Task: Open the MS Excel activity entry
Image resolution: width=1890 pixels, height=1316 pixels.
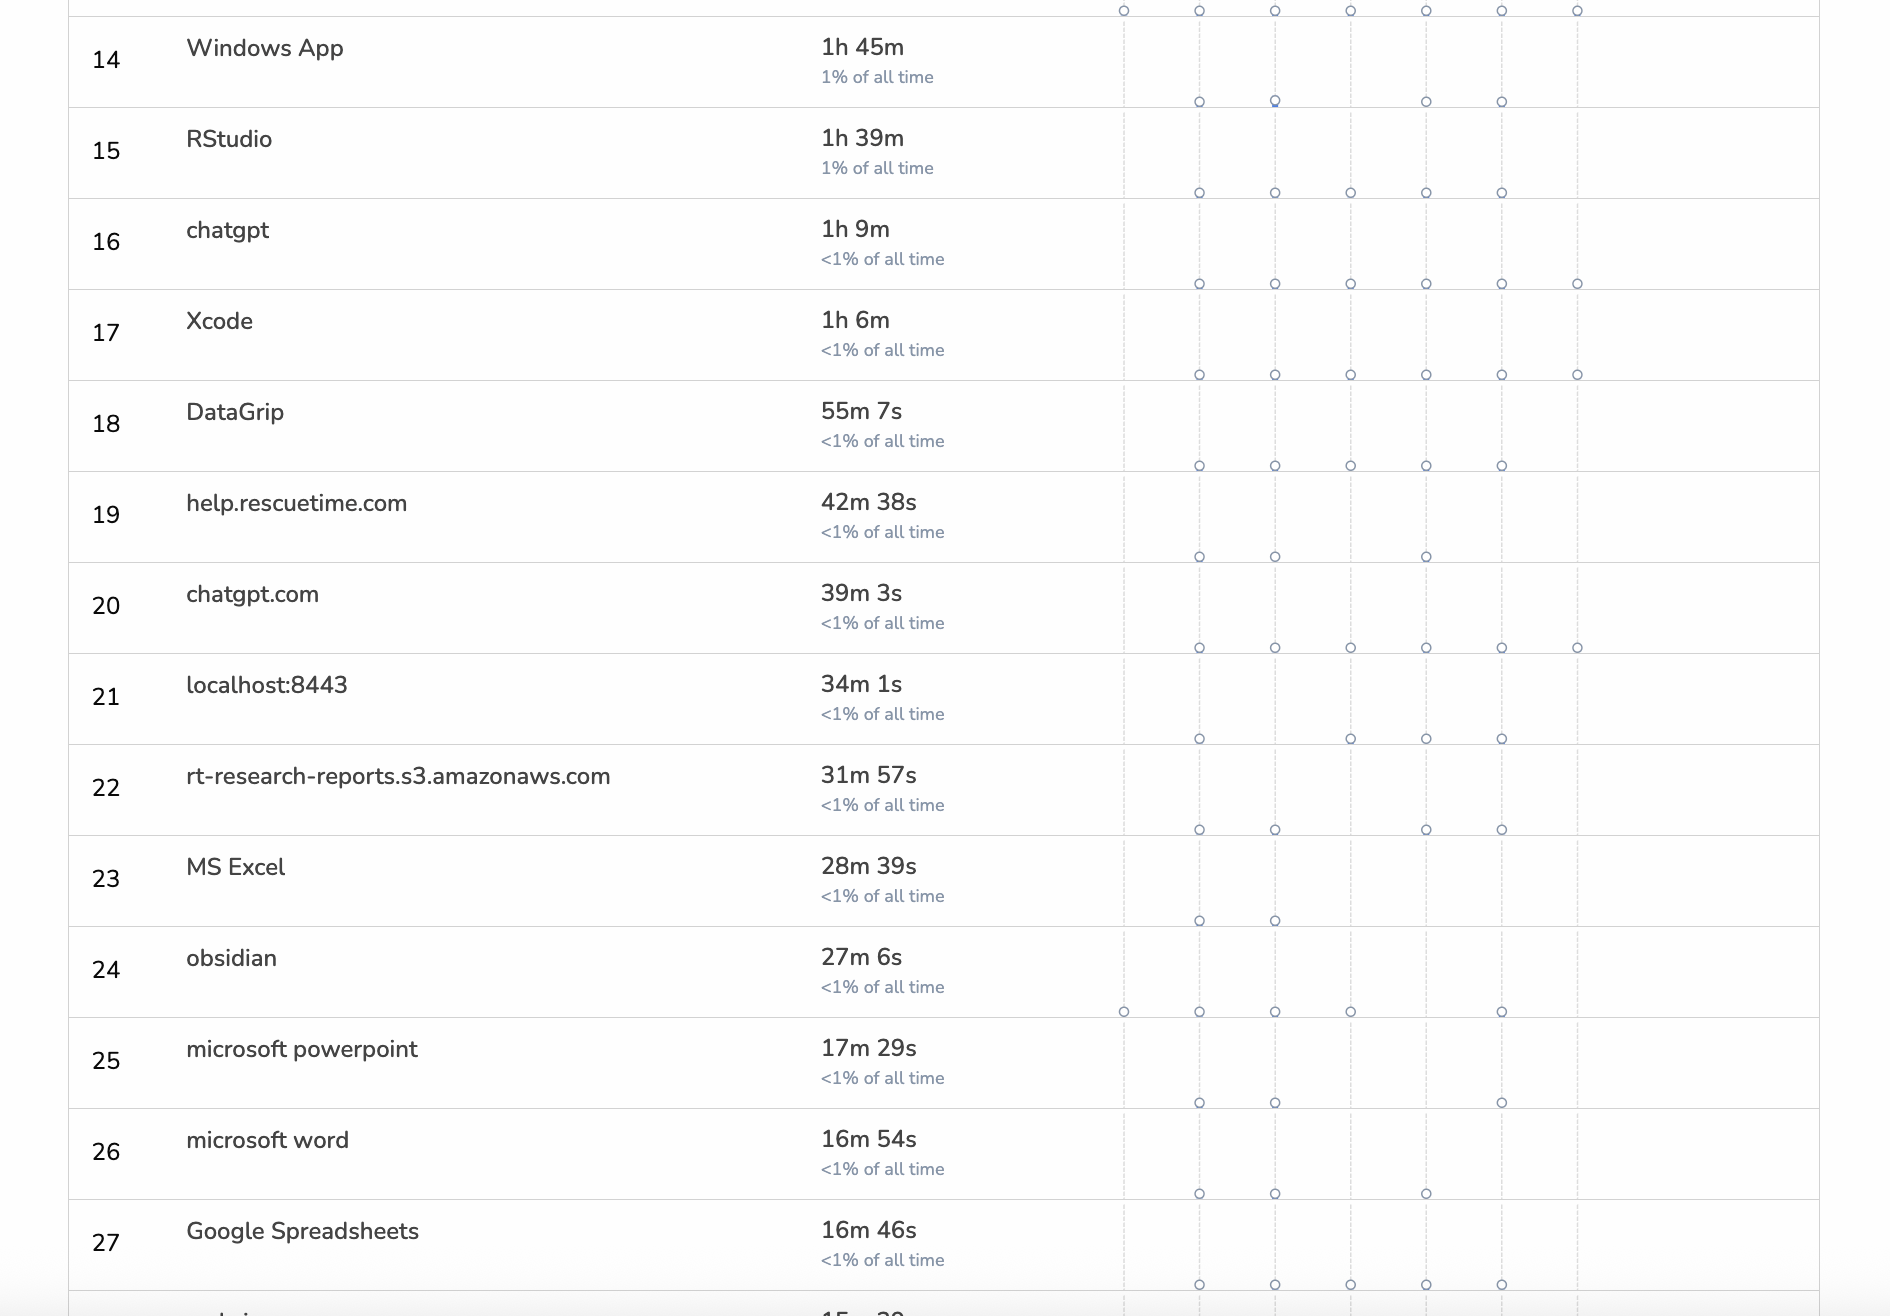Action: pyautogui.click(x=235, y=867)
